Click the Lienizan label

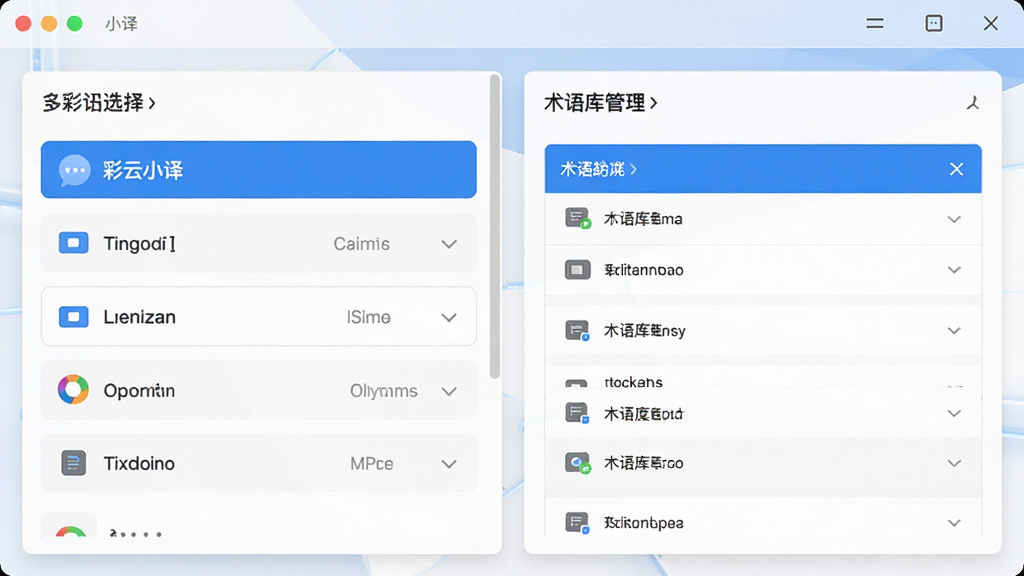click(139, 317)
